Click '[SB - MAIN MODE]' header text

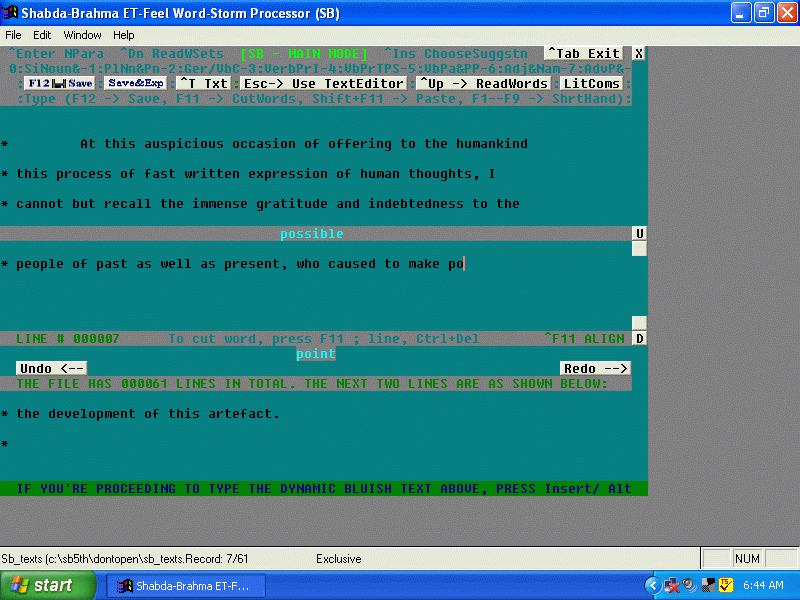coord(304,54)
